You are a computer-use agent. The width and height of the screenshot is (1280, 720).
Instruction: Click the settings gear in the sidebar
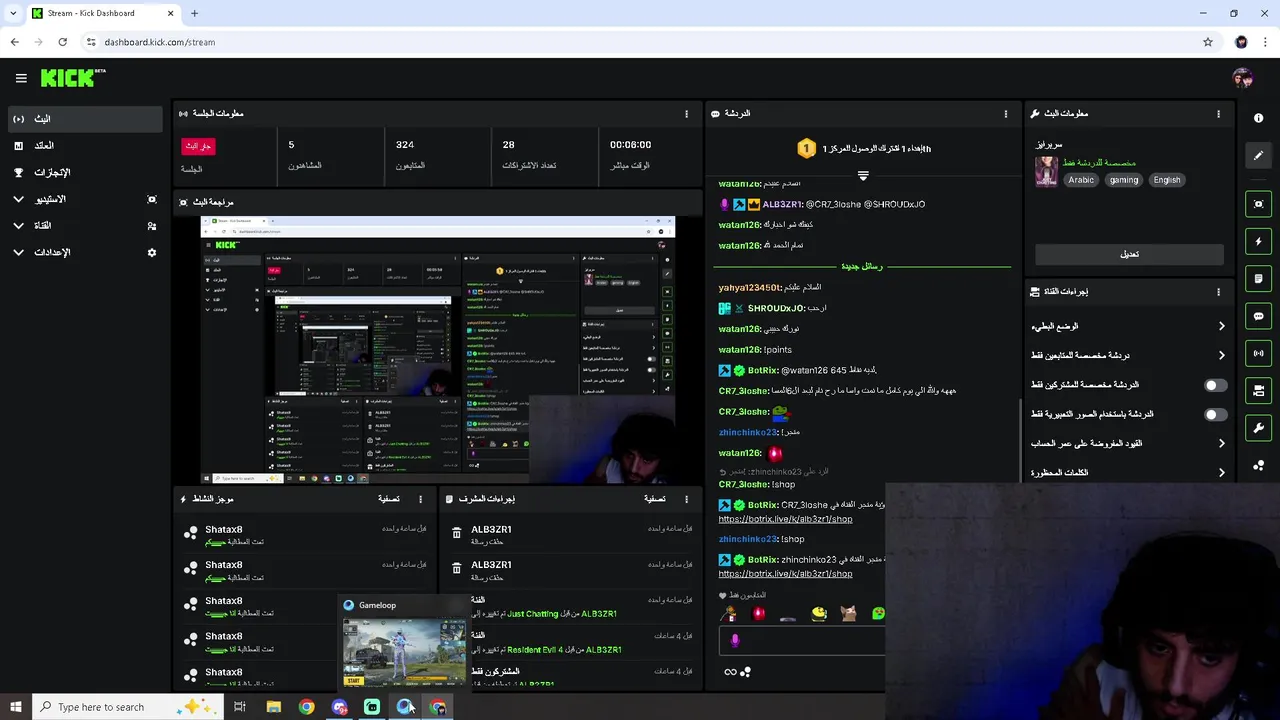click(152, 253)
